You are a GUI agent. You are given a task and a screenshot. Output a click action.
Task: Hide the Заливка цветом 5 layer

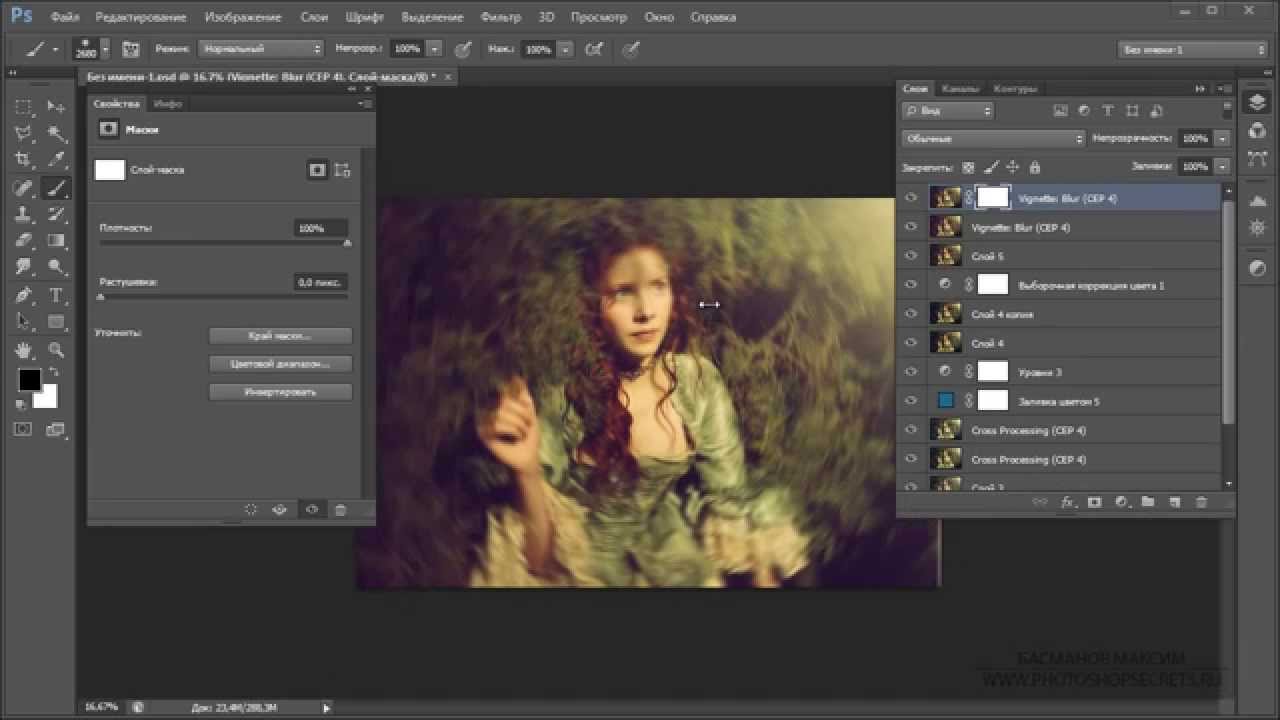[x=910, y=401]
